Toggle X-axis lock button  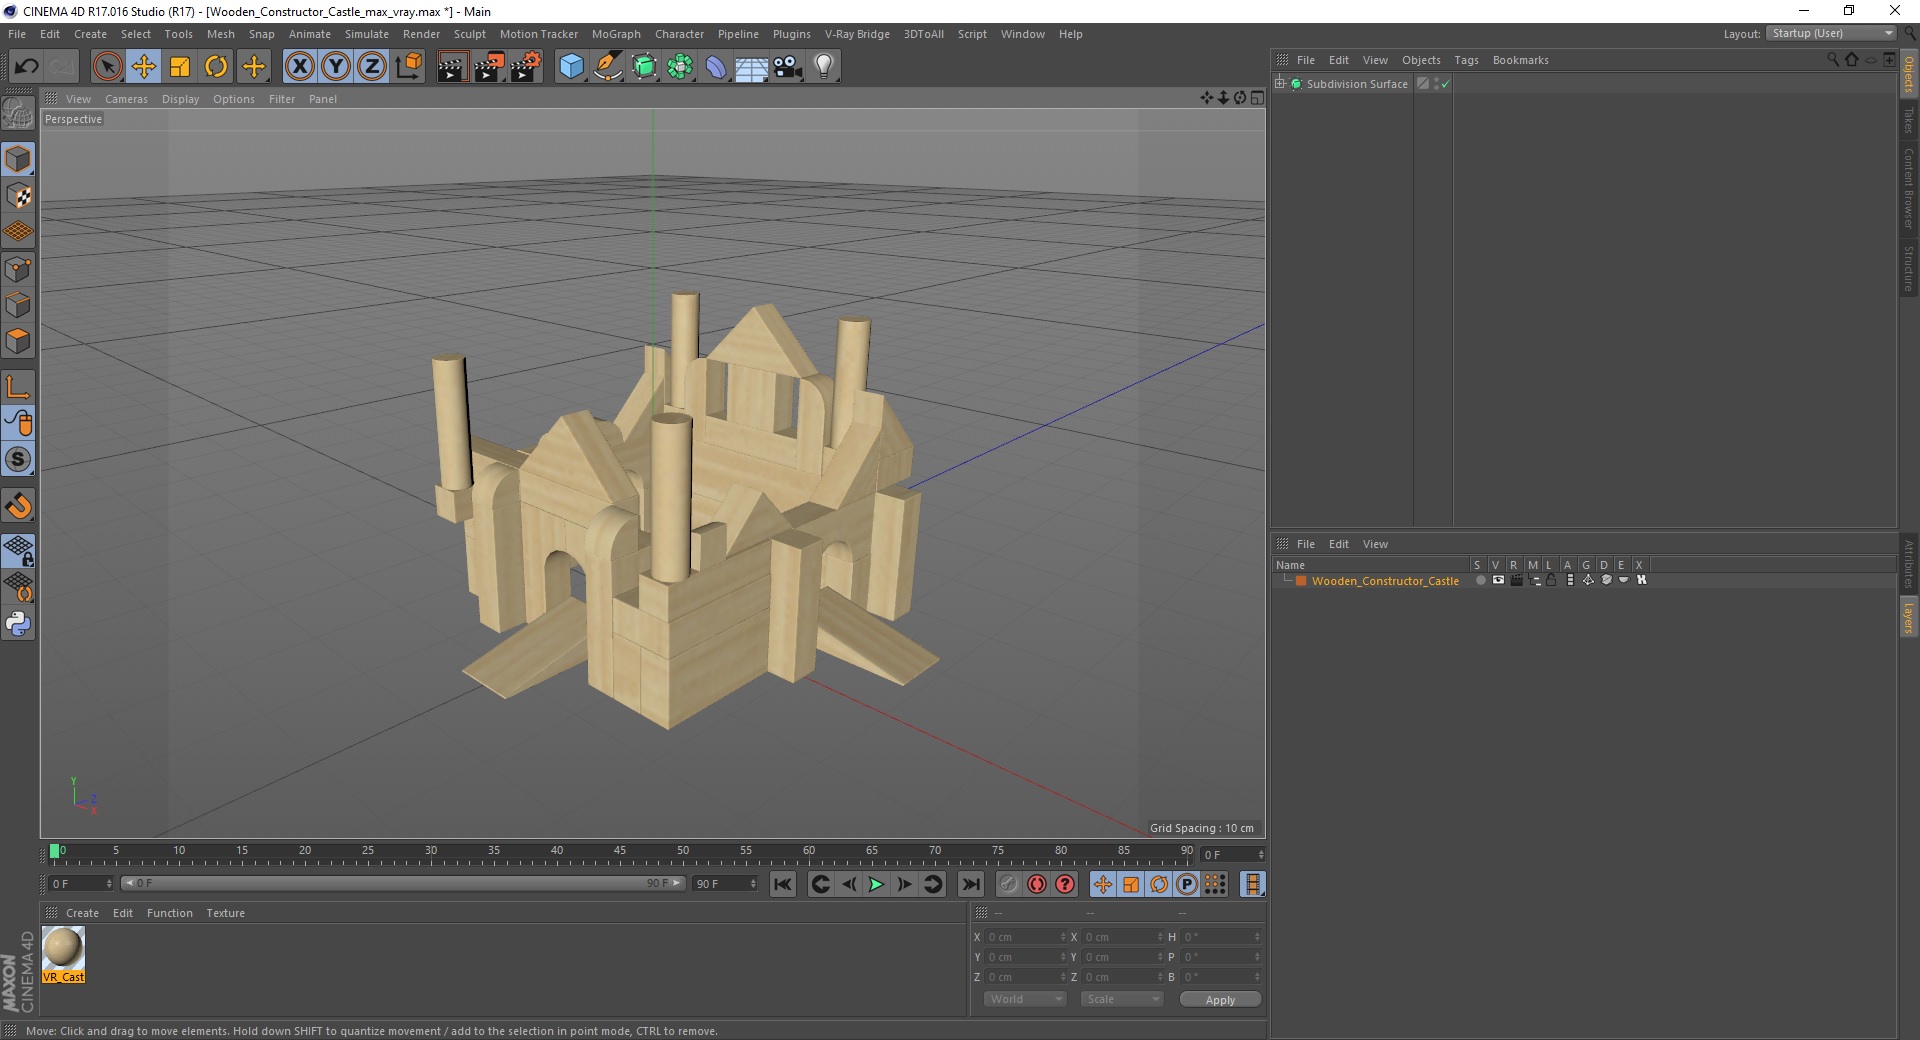(299, 67)
